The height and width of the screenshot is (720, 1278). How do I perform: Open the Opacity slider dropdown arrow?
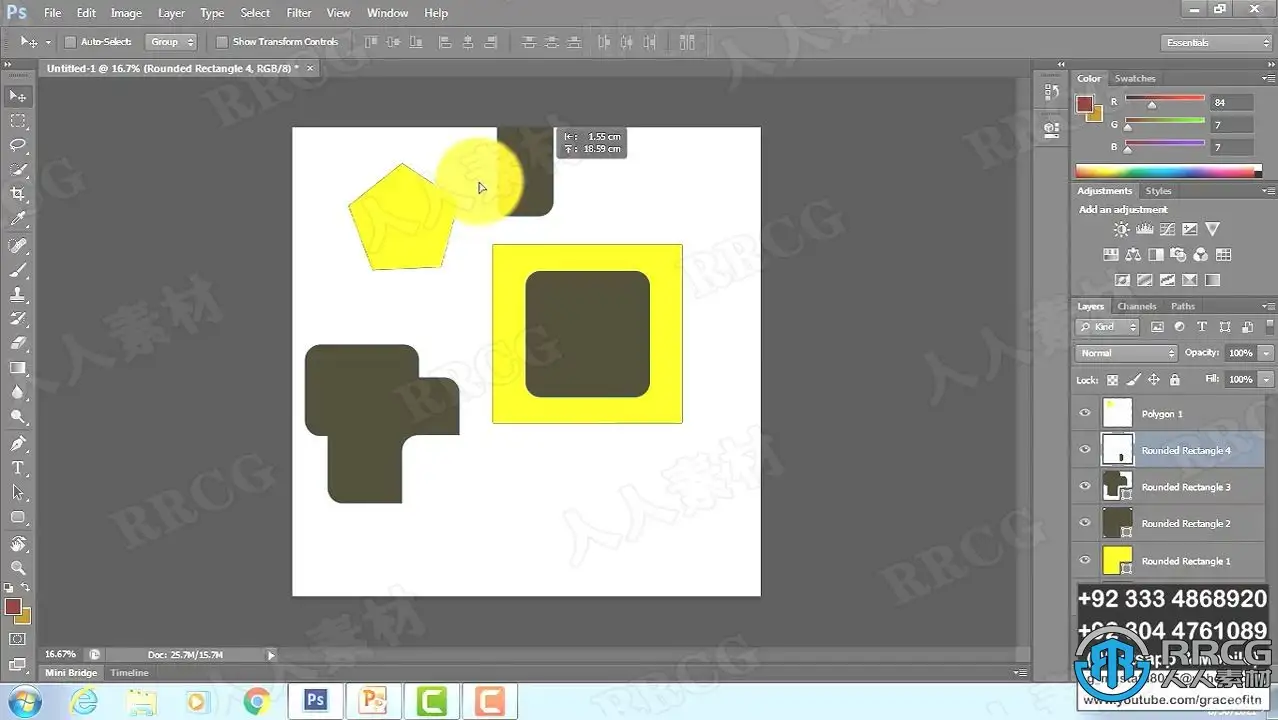[x=1267, y=353]
